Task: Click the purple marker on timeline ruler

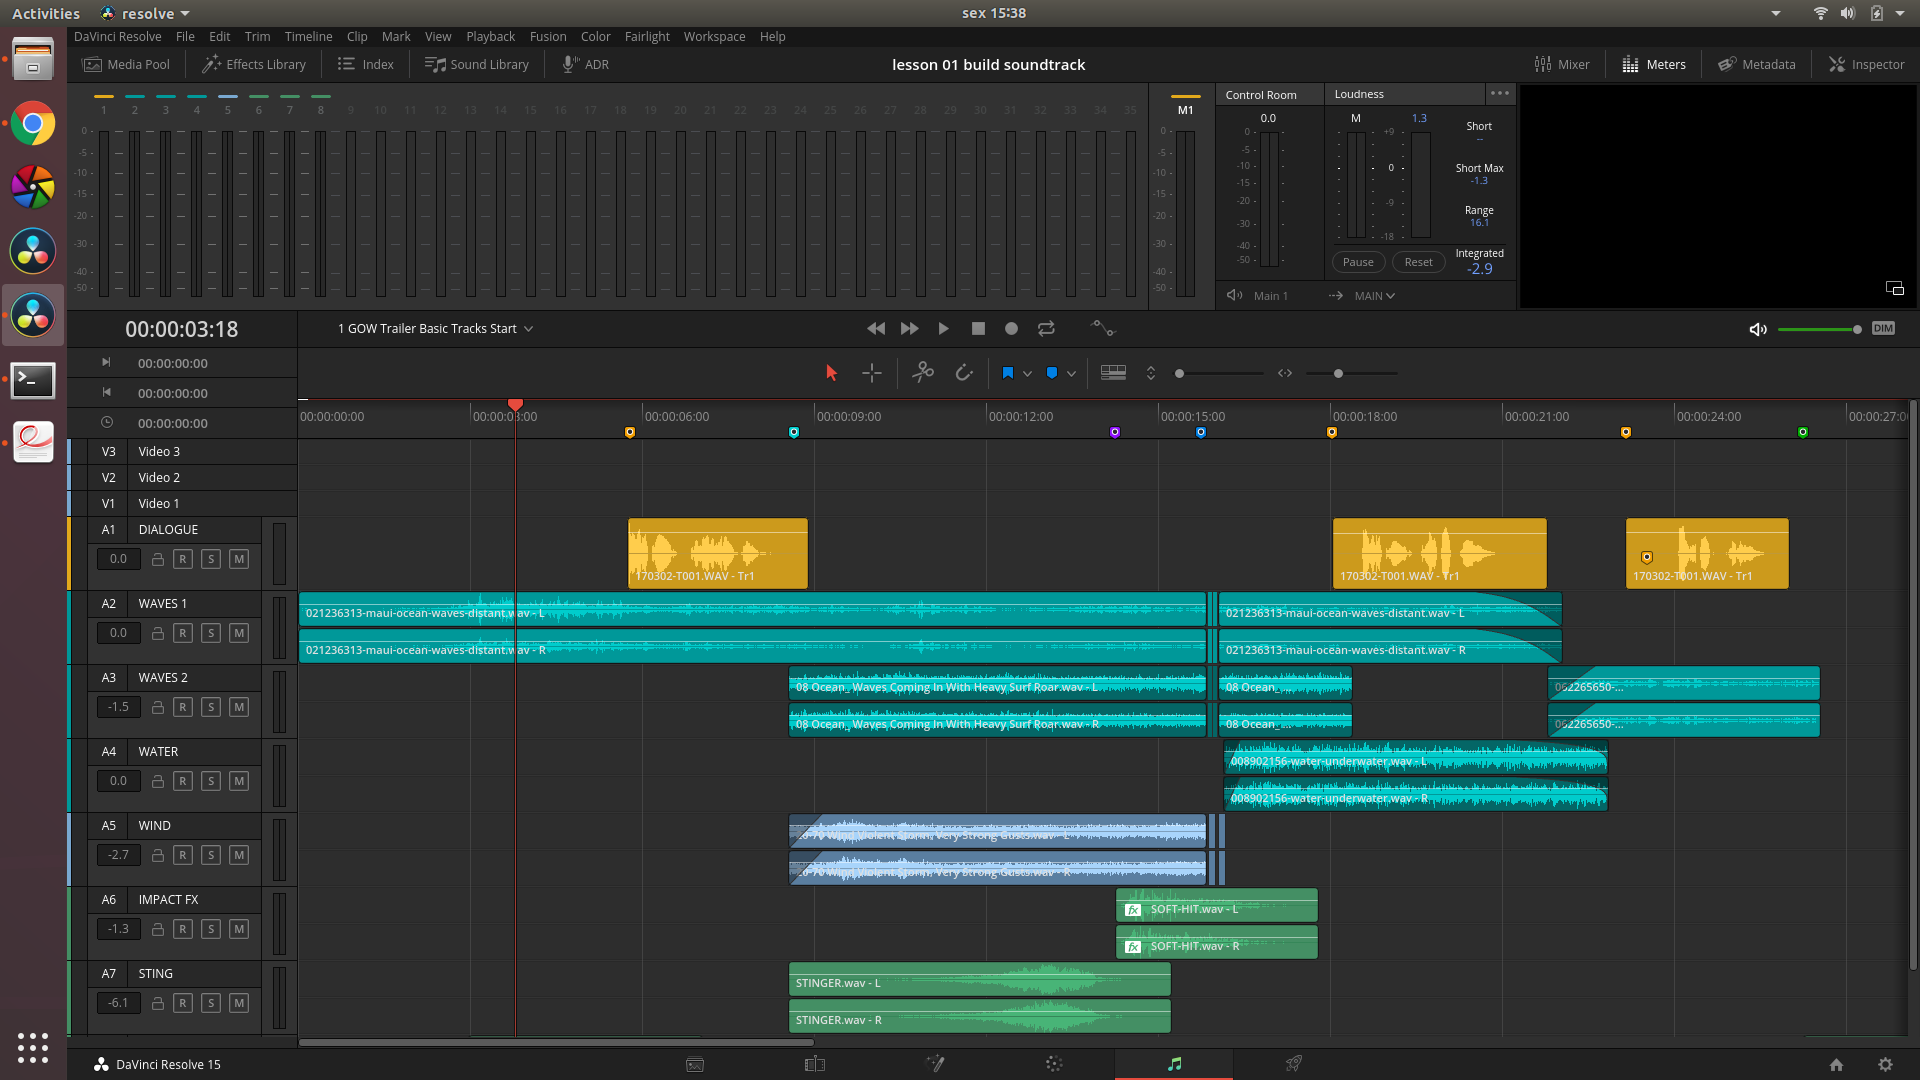Action: tap(1115, 432)
